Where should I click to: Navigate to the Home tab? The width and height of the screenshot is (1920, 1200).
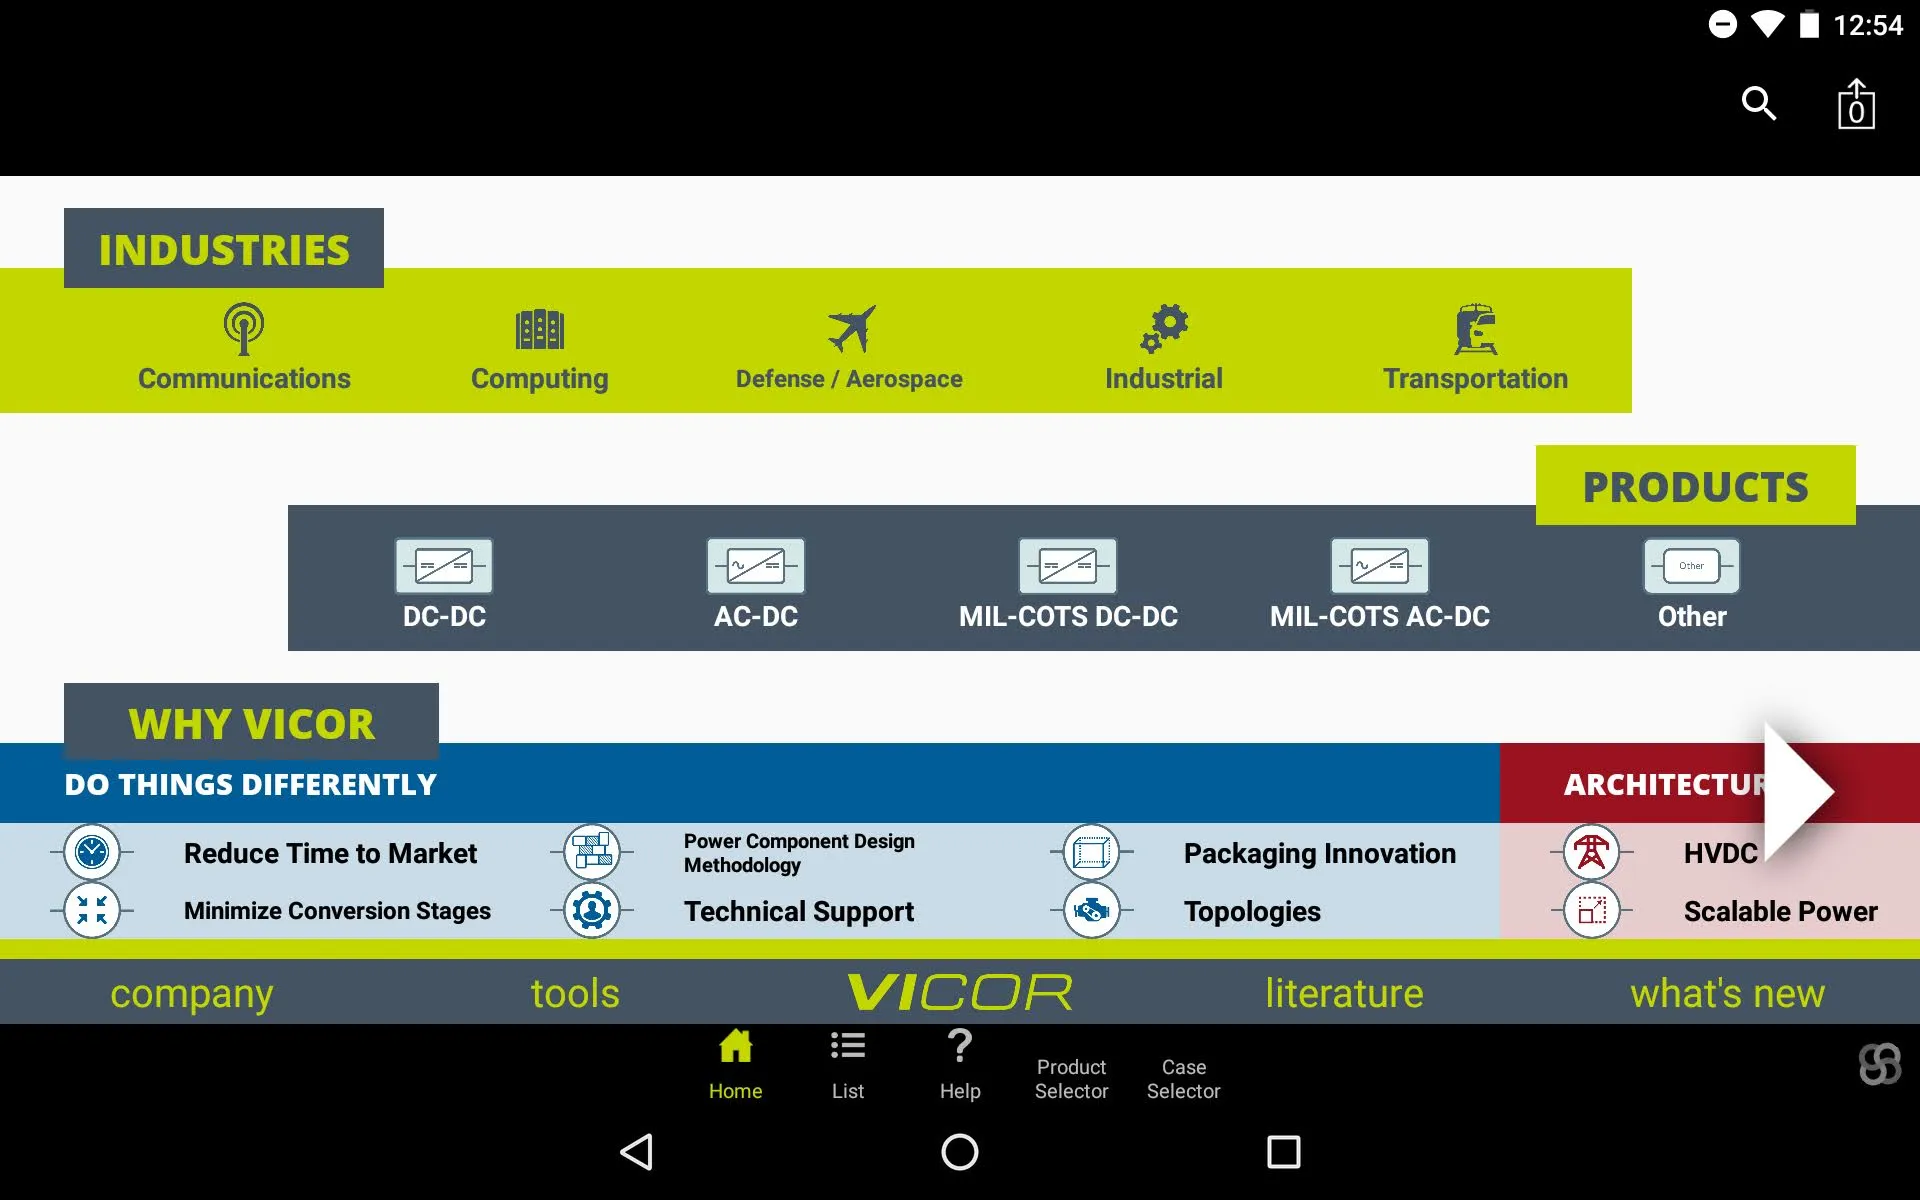[734, 1065]
